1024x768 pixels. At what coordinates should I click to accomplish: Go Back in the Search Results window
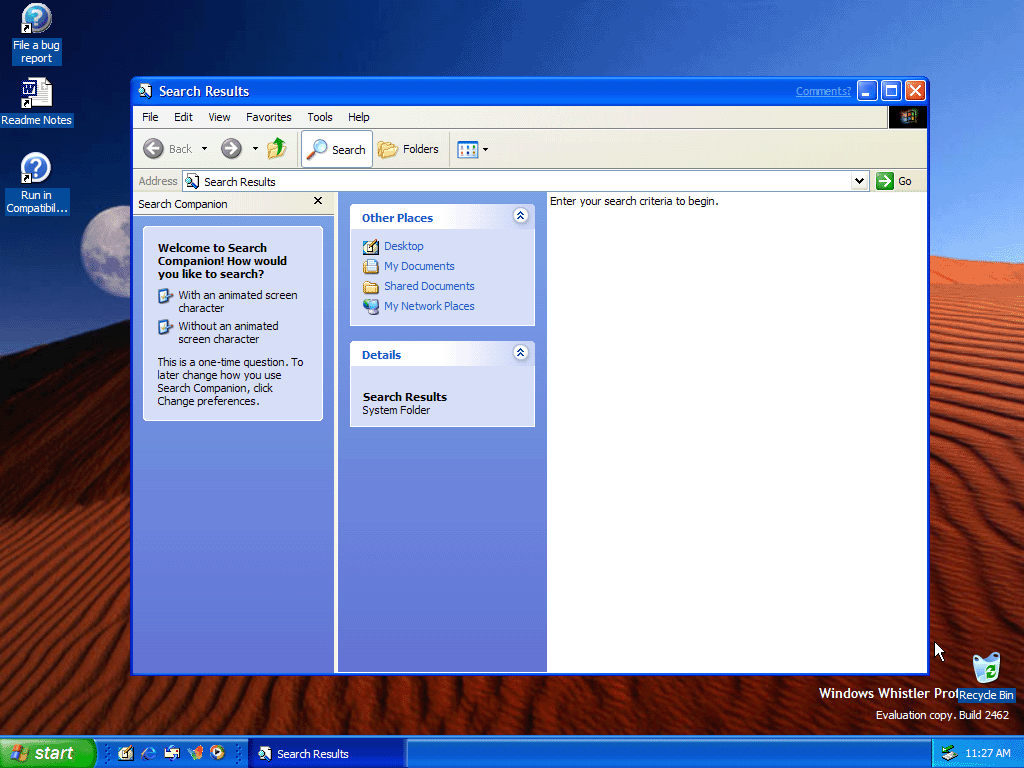click(168, 149)
